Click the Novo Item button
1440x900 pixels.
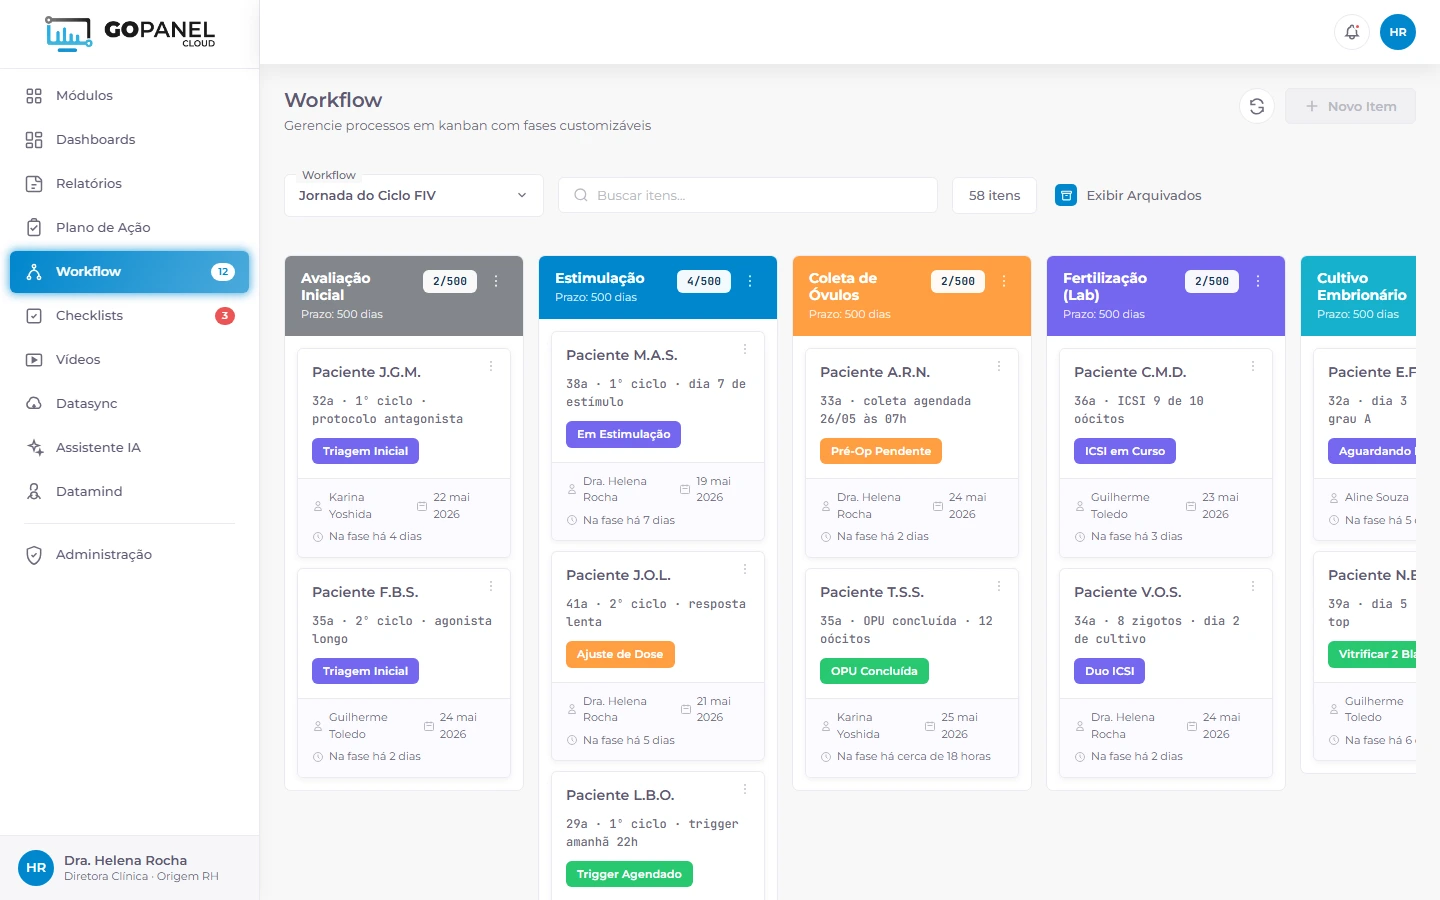pyautogui.click(x=1350, y=106)
